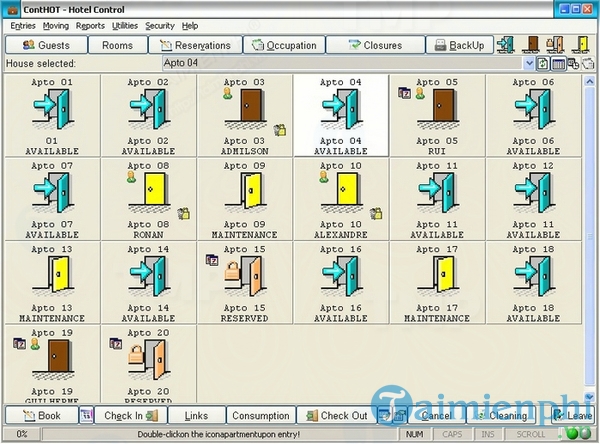
Task: Select the Apto 16 available door icon
Action: pos(341,276)
